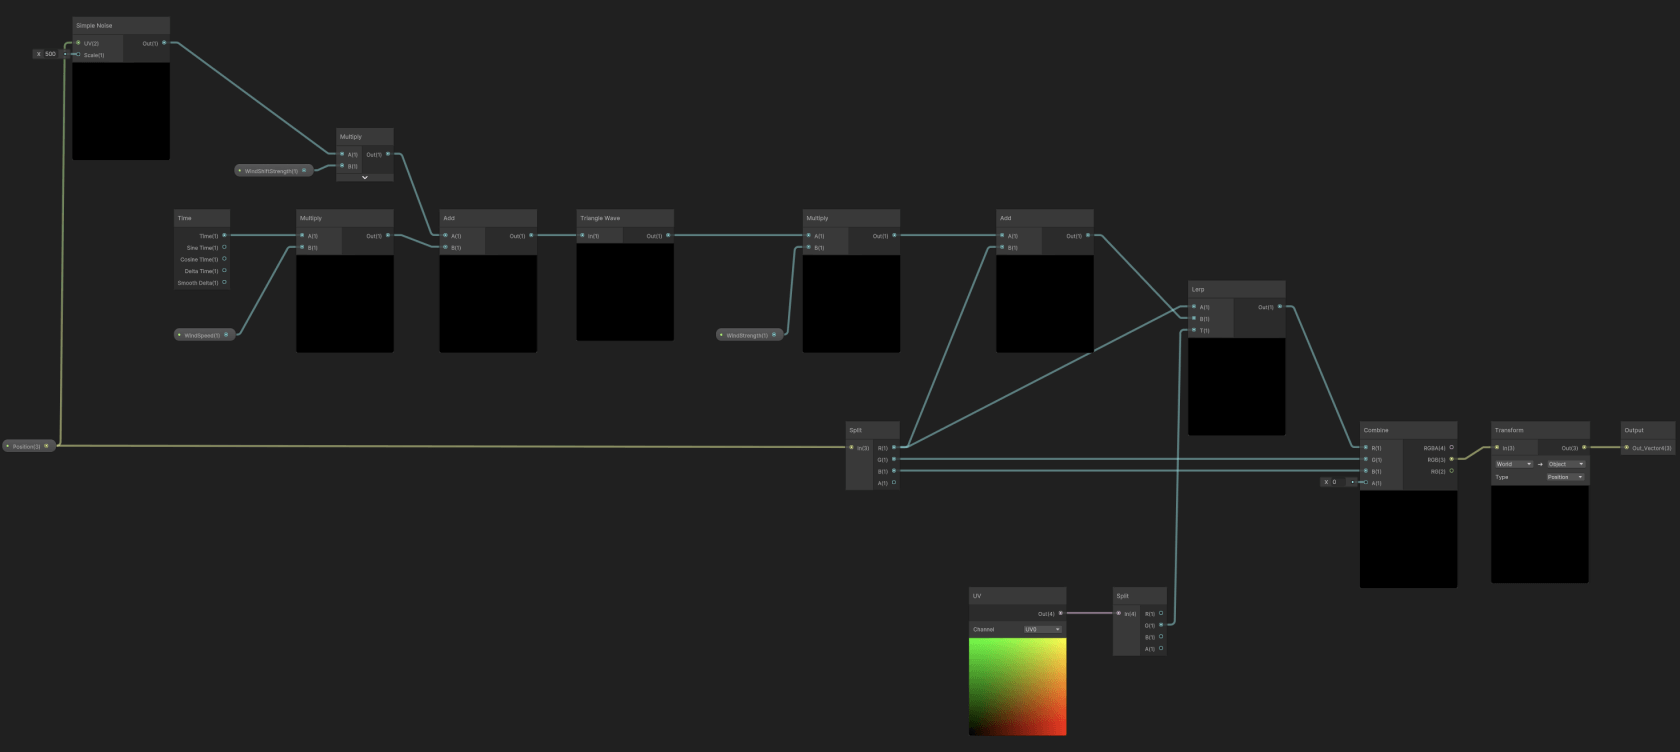The width and height of the screenshot is (1680, 752).
Task: Click title of Multiply node fed by WindStrength
Action: click(817, 218)
